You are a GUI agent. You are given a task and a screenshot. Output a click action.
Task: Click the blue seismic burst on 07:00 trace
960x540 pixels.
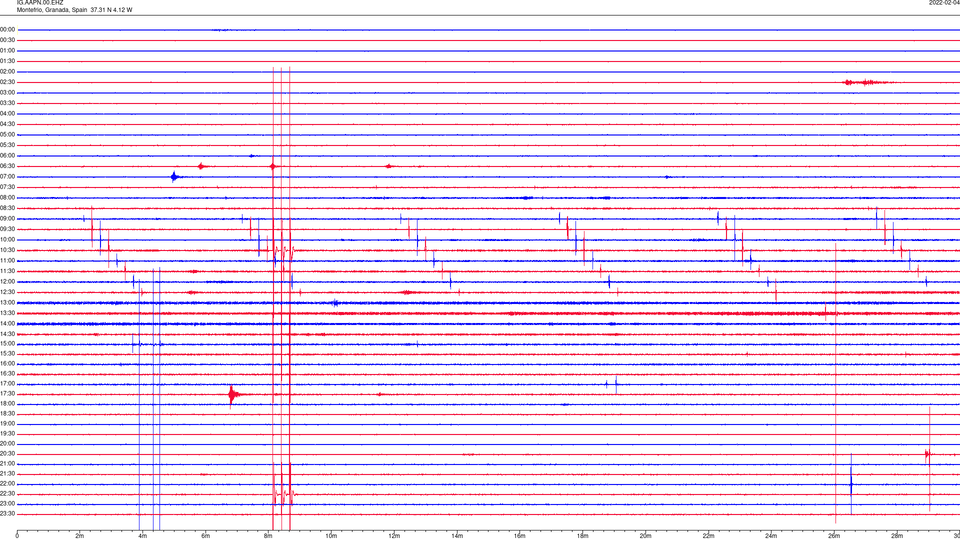[x=175, y=177]
